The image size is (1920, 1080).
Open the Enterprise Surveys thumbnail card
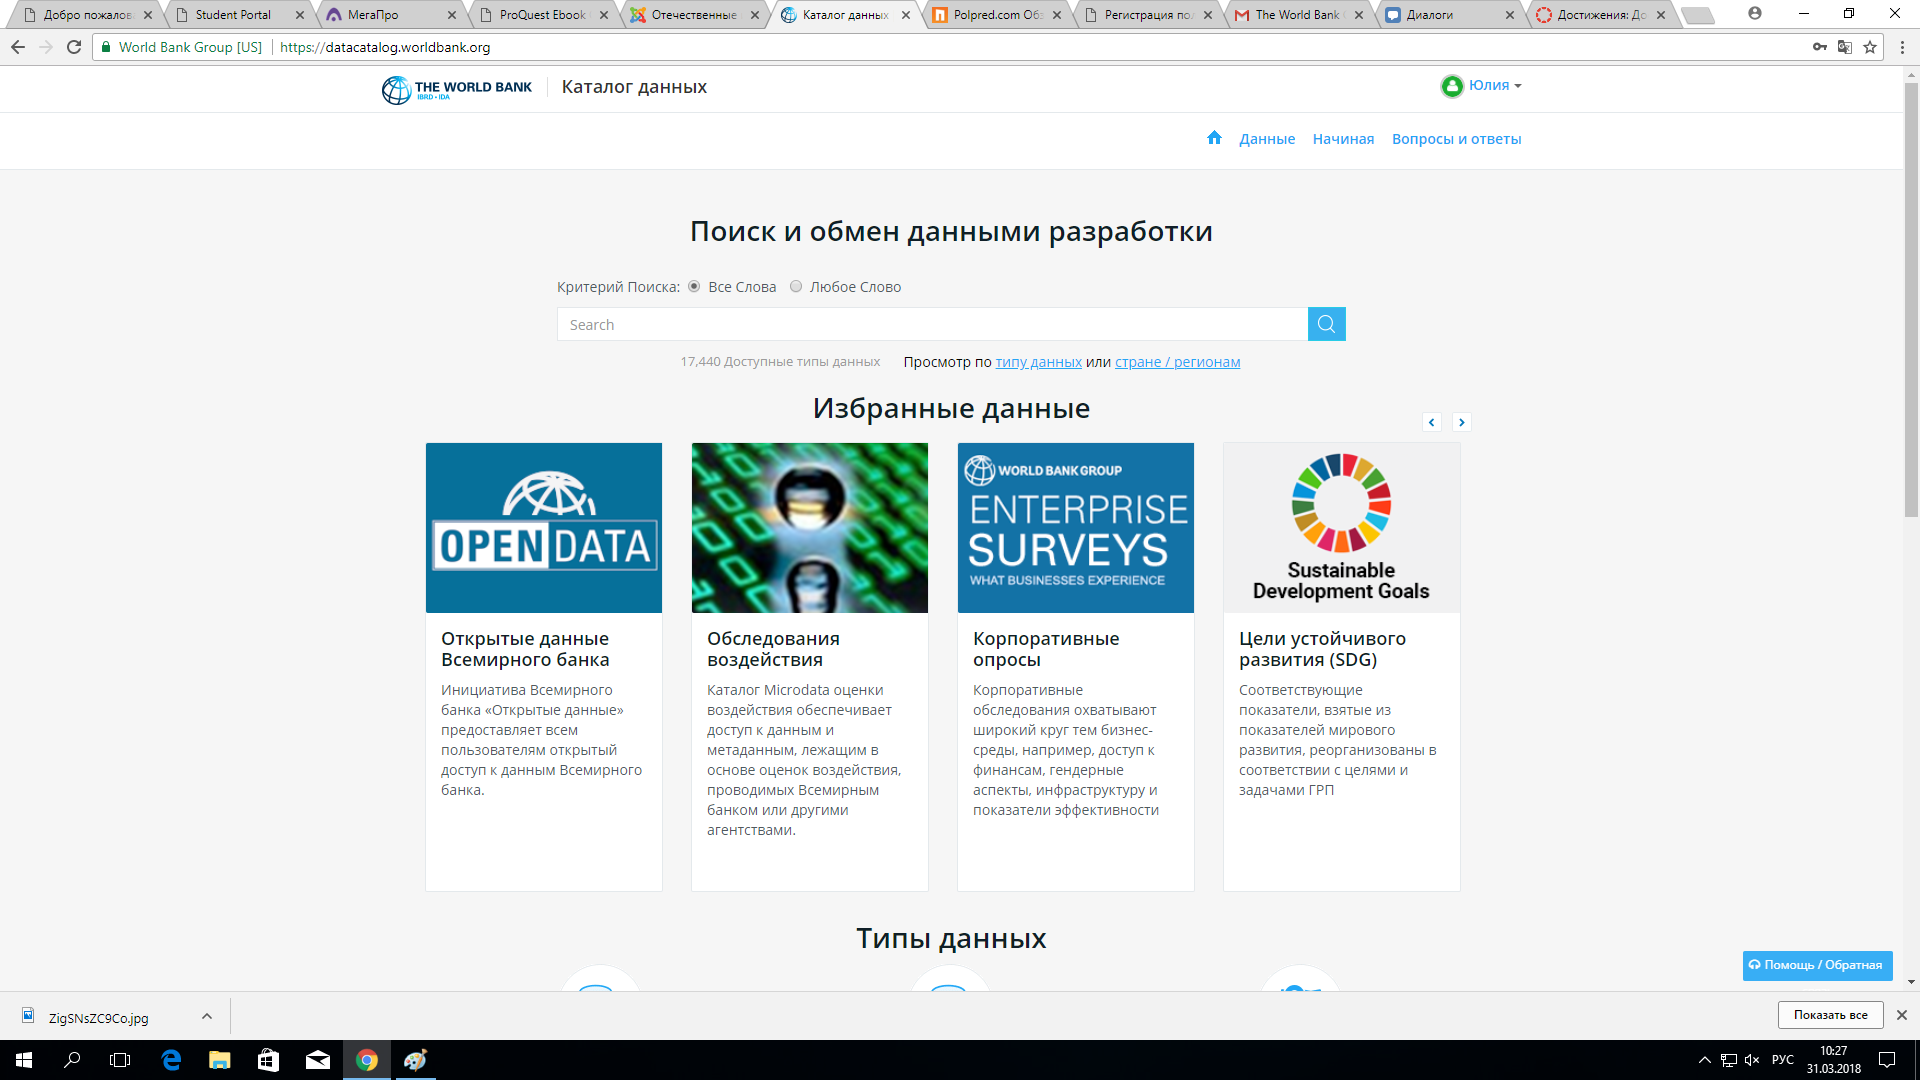(1075, 528)
